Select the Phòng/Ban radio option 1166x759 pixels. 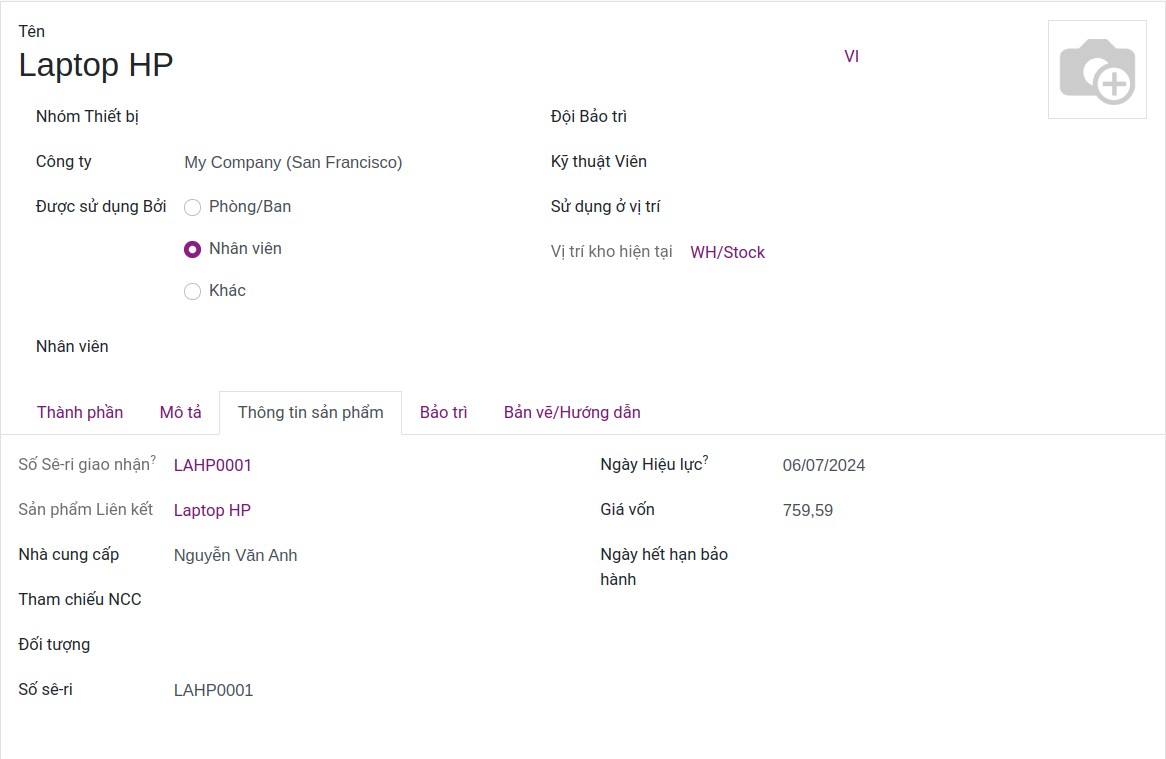pyautogui.click(x=193, y=207)
